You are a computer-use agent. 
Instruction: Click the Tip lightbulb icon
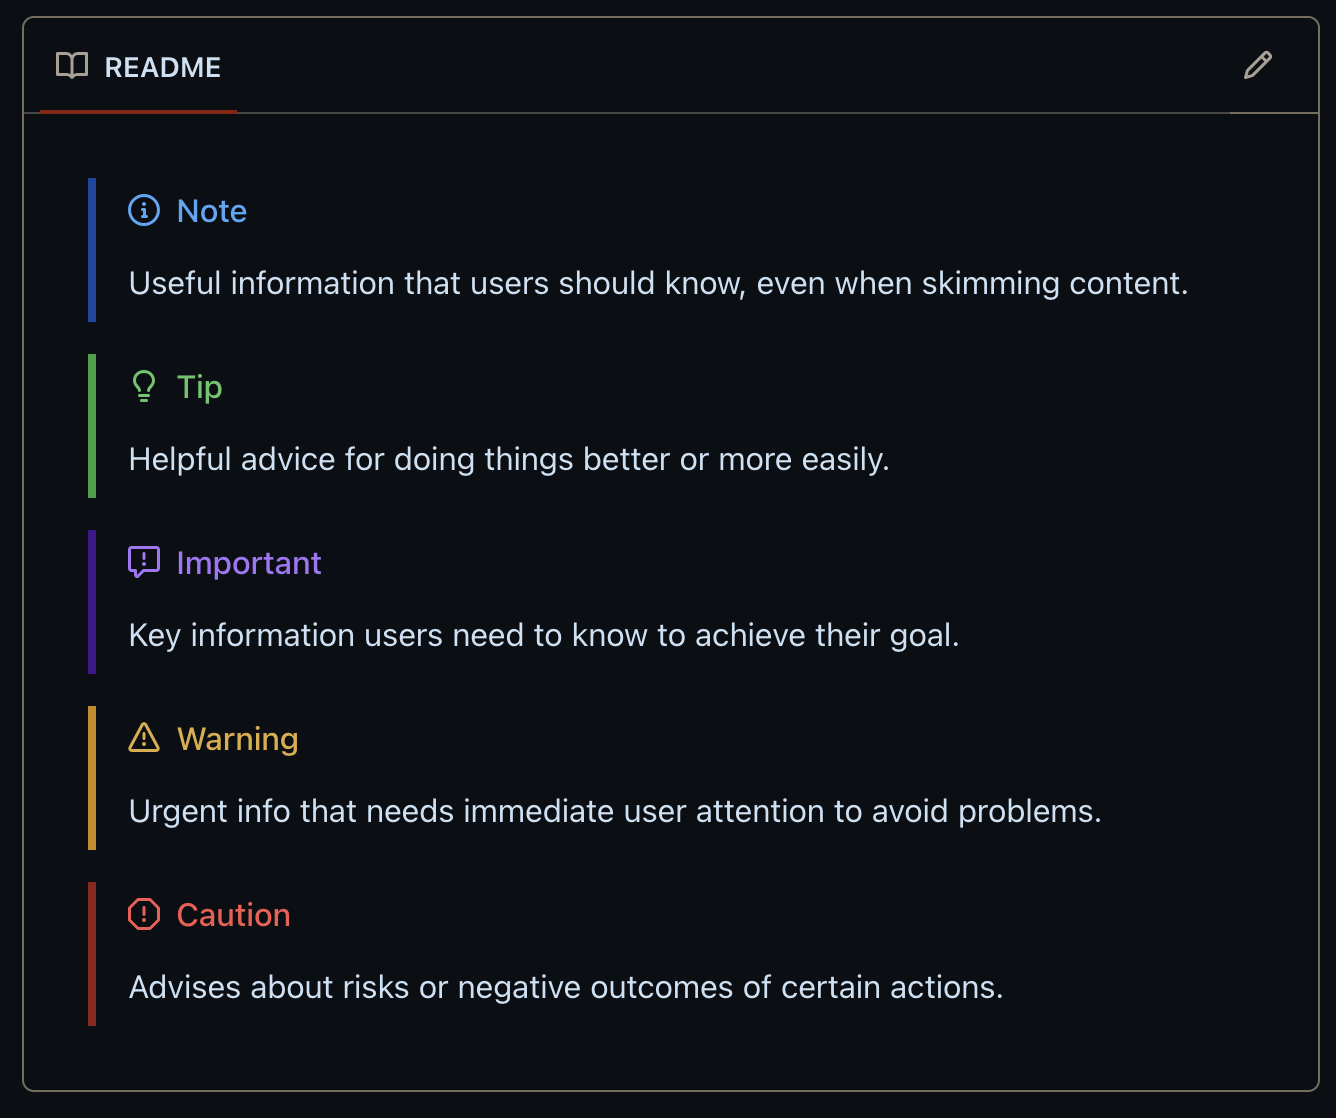coord(144,387)
